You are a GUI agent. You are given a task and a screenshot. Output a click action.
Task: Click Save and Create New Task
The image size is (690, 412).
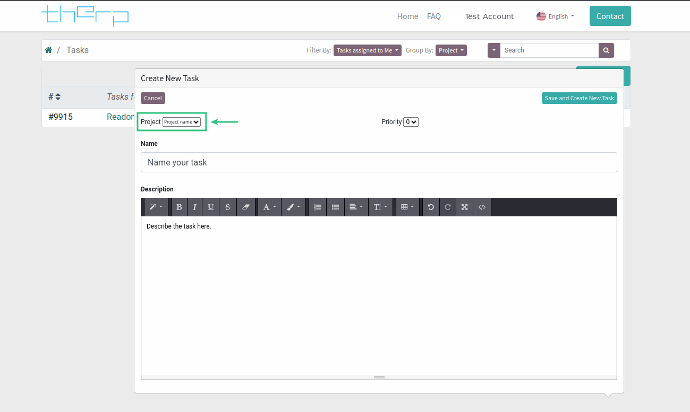tap(579, 98)
